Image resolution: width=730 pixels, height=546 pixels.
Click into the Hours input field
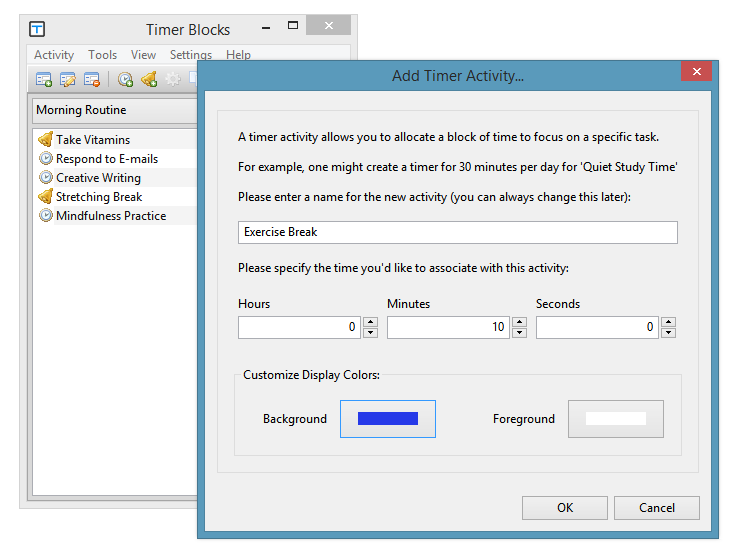[299, 327]
